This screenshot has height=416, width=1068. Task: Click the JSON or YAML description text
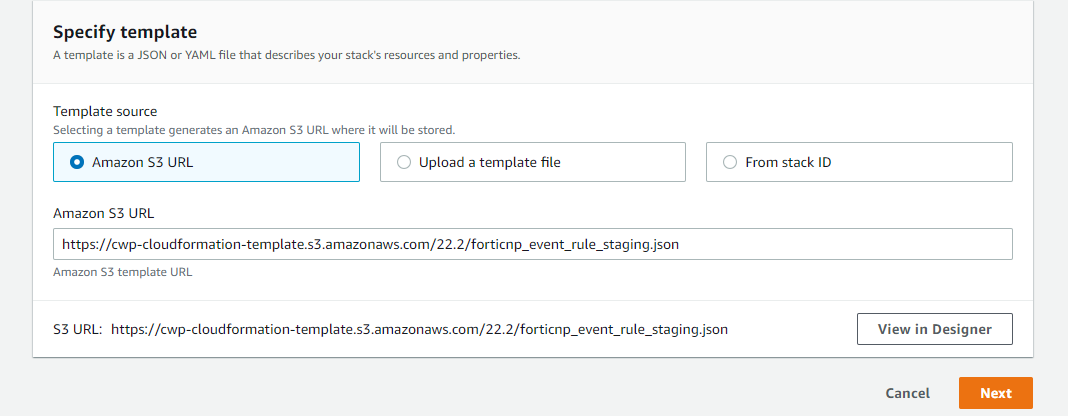point(286,55)
